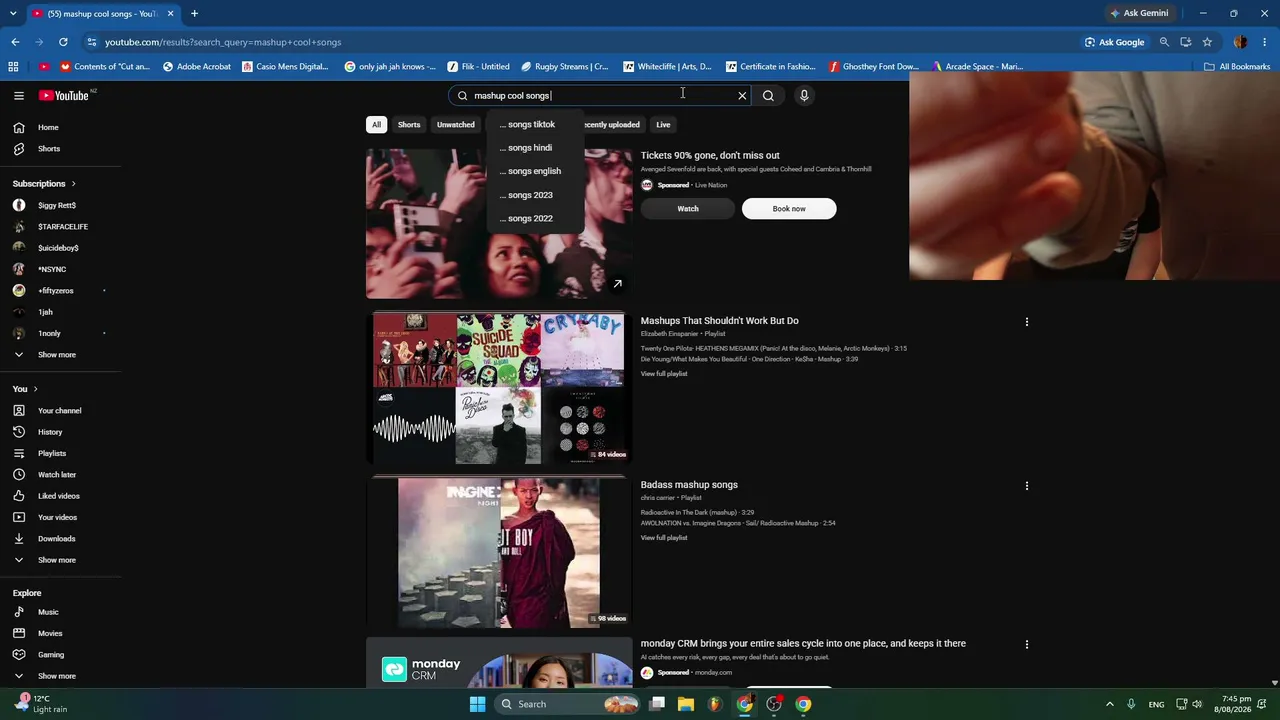Open the YouTube guide hamburger menu

click(18, 96)
